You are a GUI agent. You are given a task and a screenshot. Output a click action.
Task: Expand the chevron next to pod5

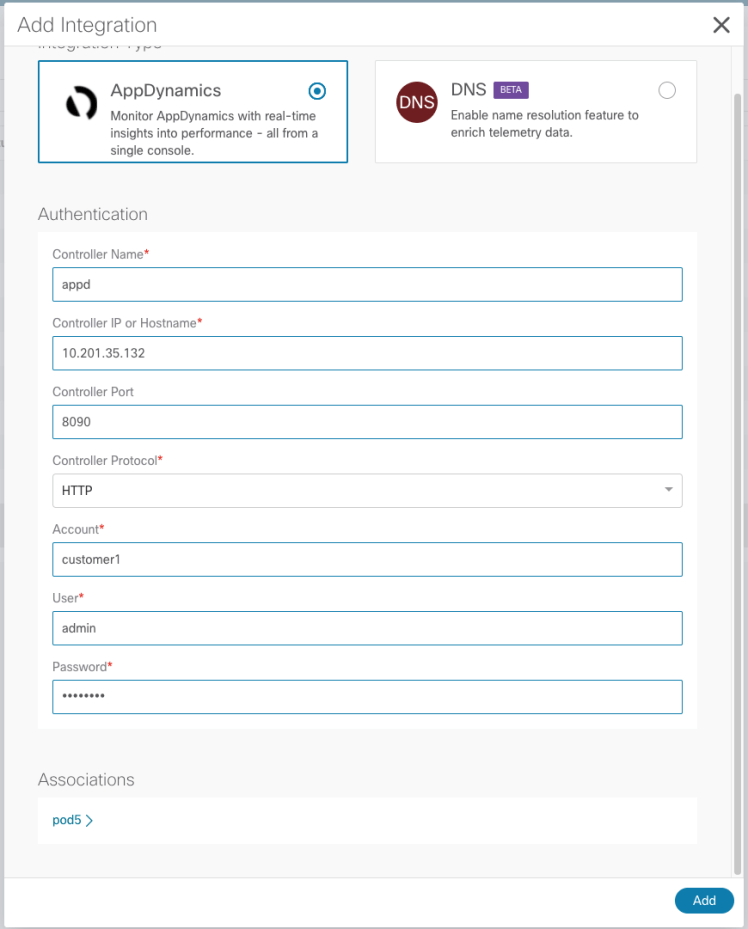point(89,821)
